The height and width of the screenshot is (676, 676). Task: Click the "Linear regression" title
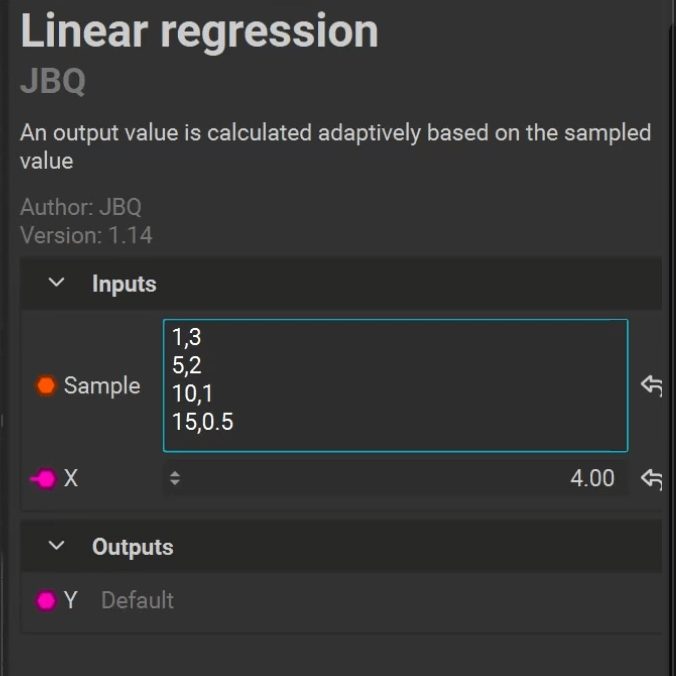(x=199, y=32)
